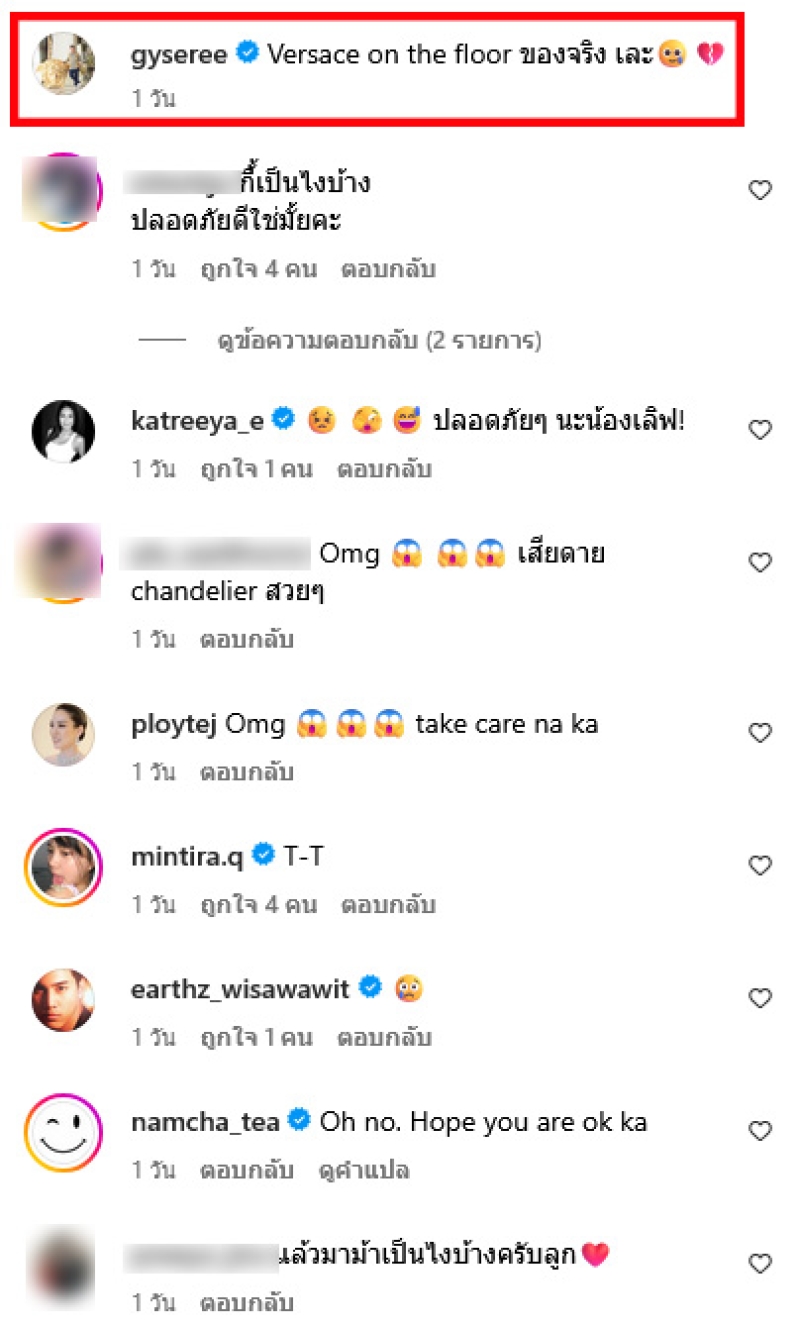View namcha_tea's smiley story avatar
The width and height of the screenshot is (800, 1329).
(64, 1132)
